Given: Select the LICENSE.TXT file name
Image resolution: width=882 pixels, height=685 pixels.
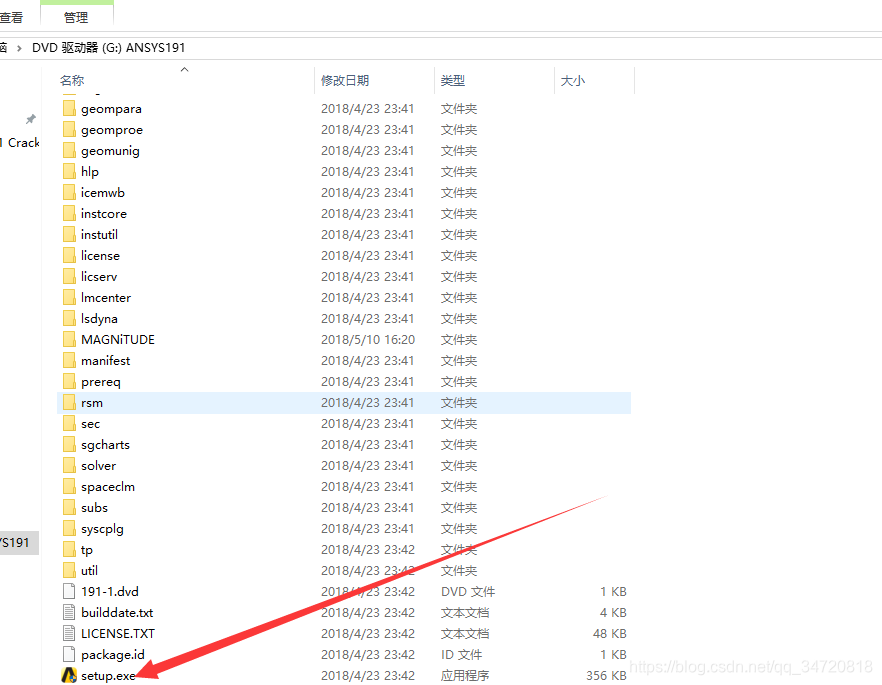Looking at the screenshot, I should point(118,633).
